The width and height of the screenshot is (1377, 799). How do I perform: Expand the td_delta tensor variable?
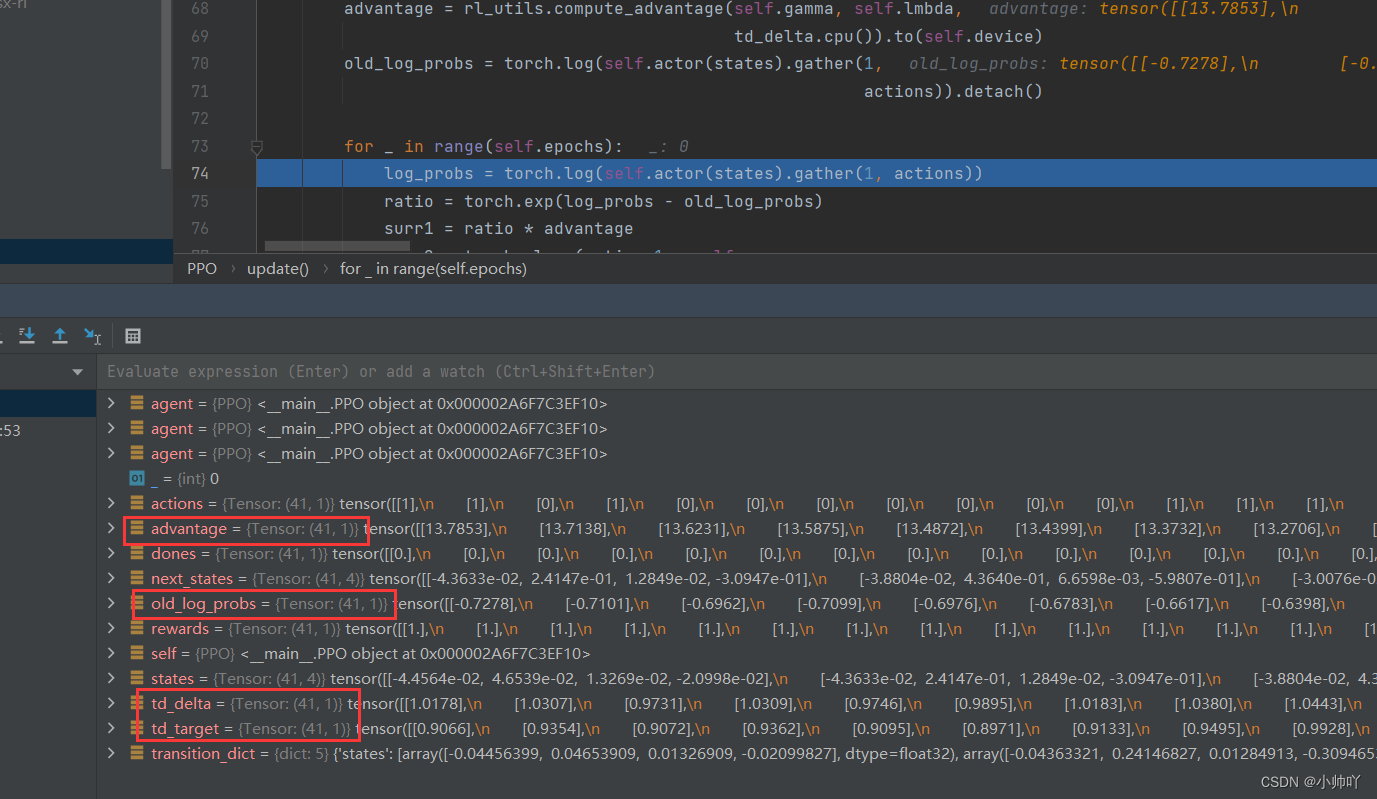coord(112,703)
